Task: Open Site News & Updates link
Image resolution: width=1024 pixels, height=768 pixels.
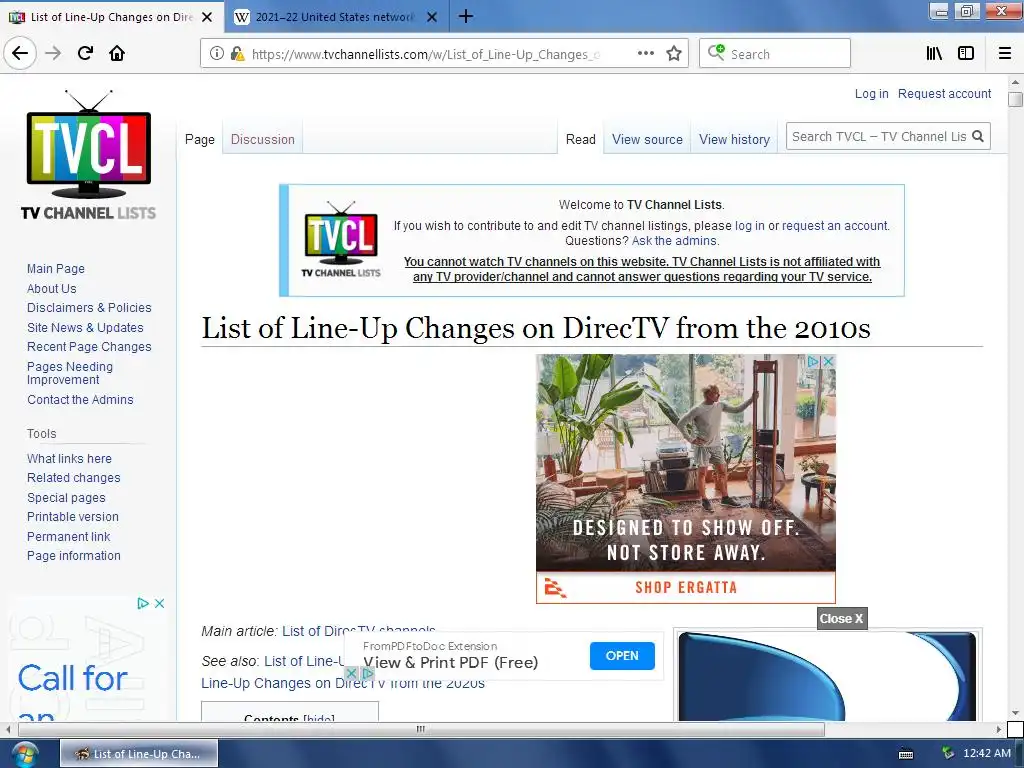Action: [85, 327]
